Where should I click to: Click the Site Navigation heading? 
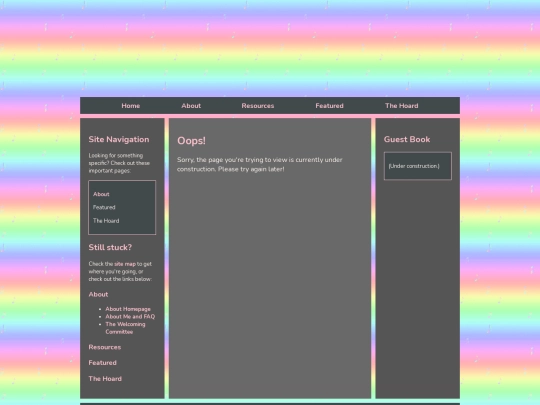119,139
